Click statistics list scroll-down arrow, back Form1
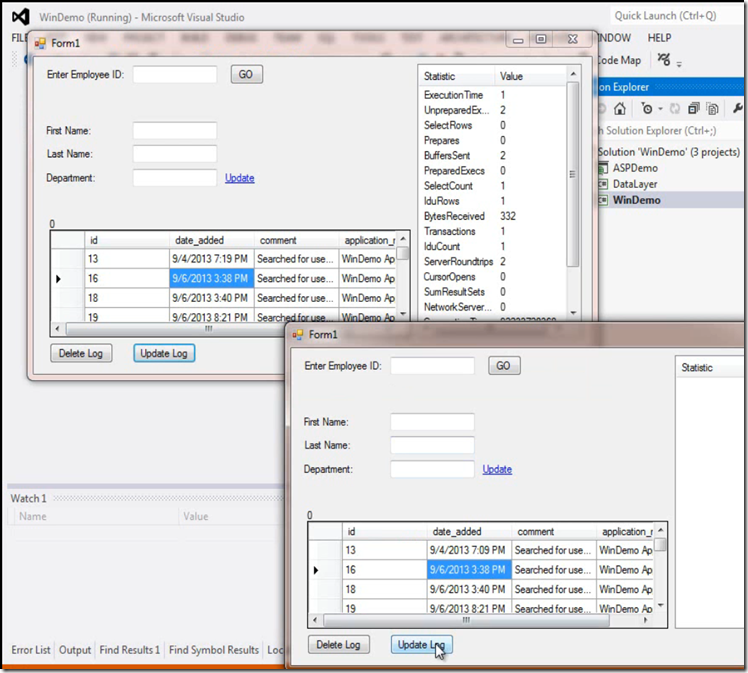Image resolution: width=748 pixels, height=673 pixels. click(573, 313)
